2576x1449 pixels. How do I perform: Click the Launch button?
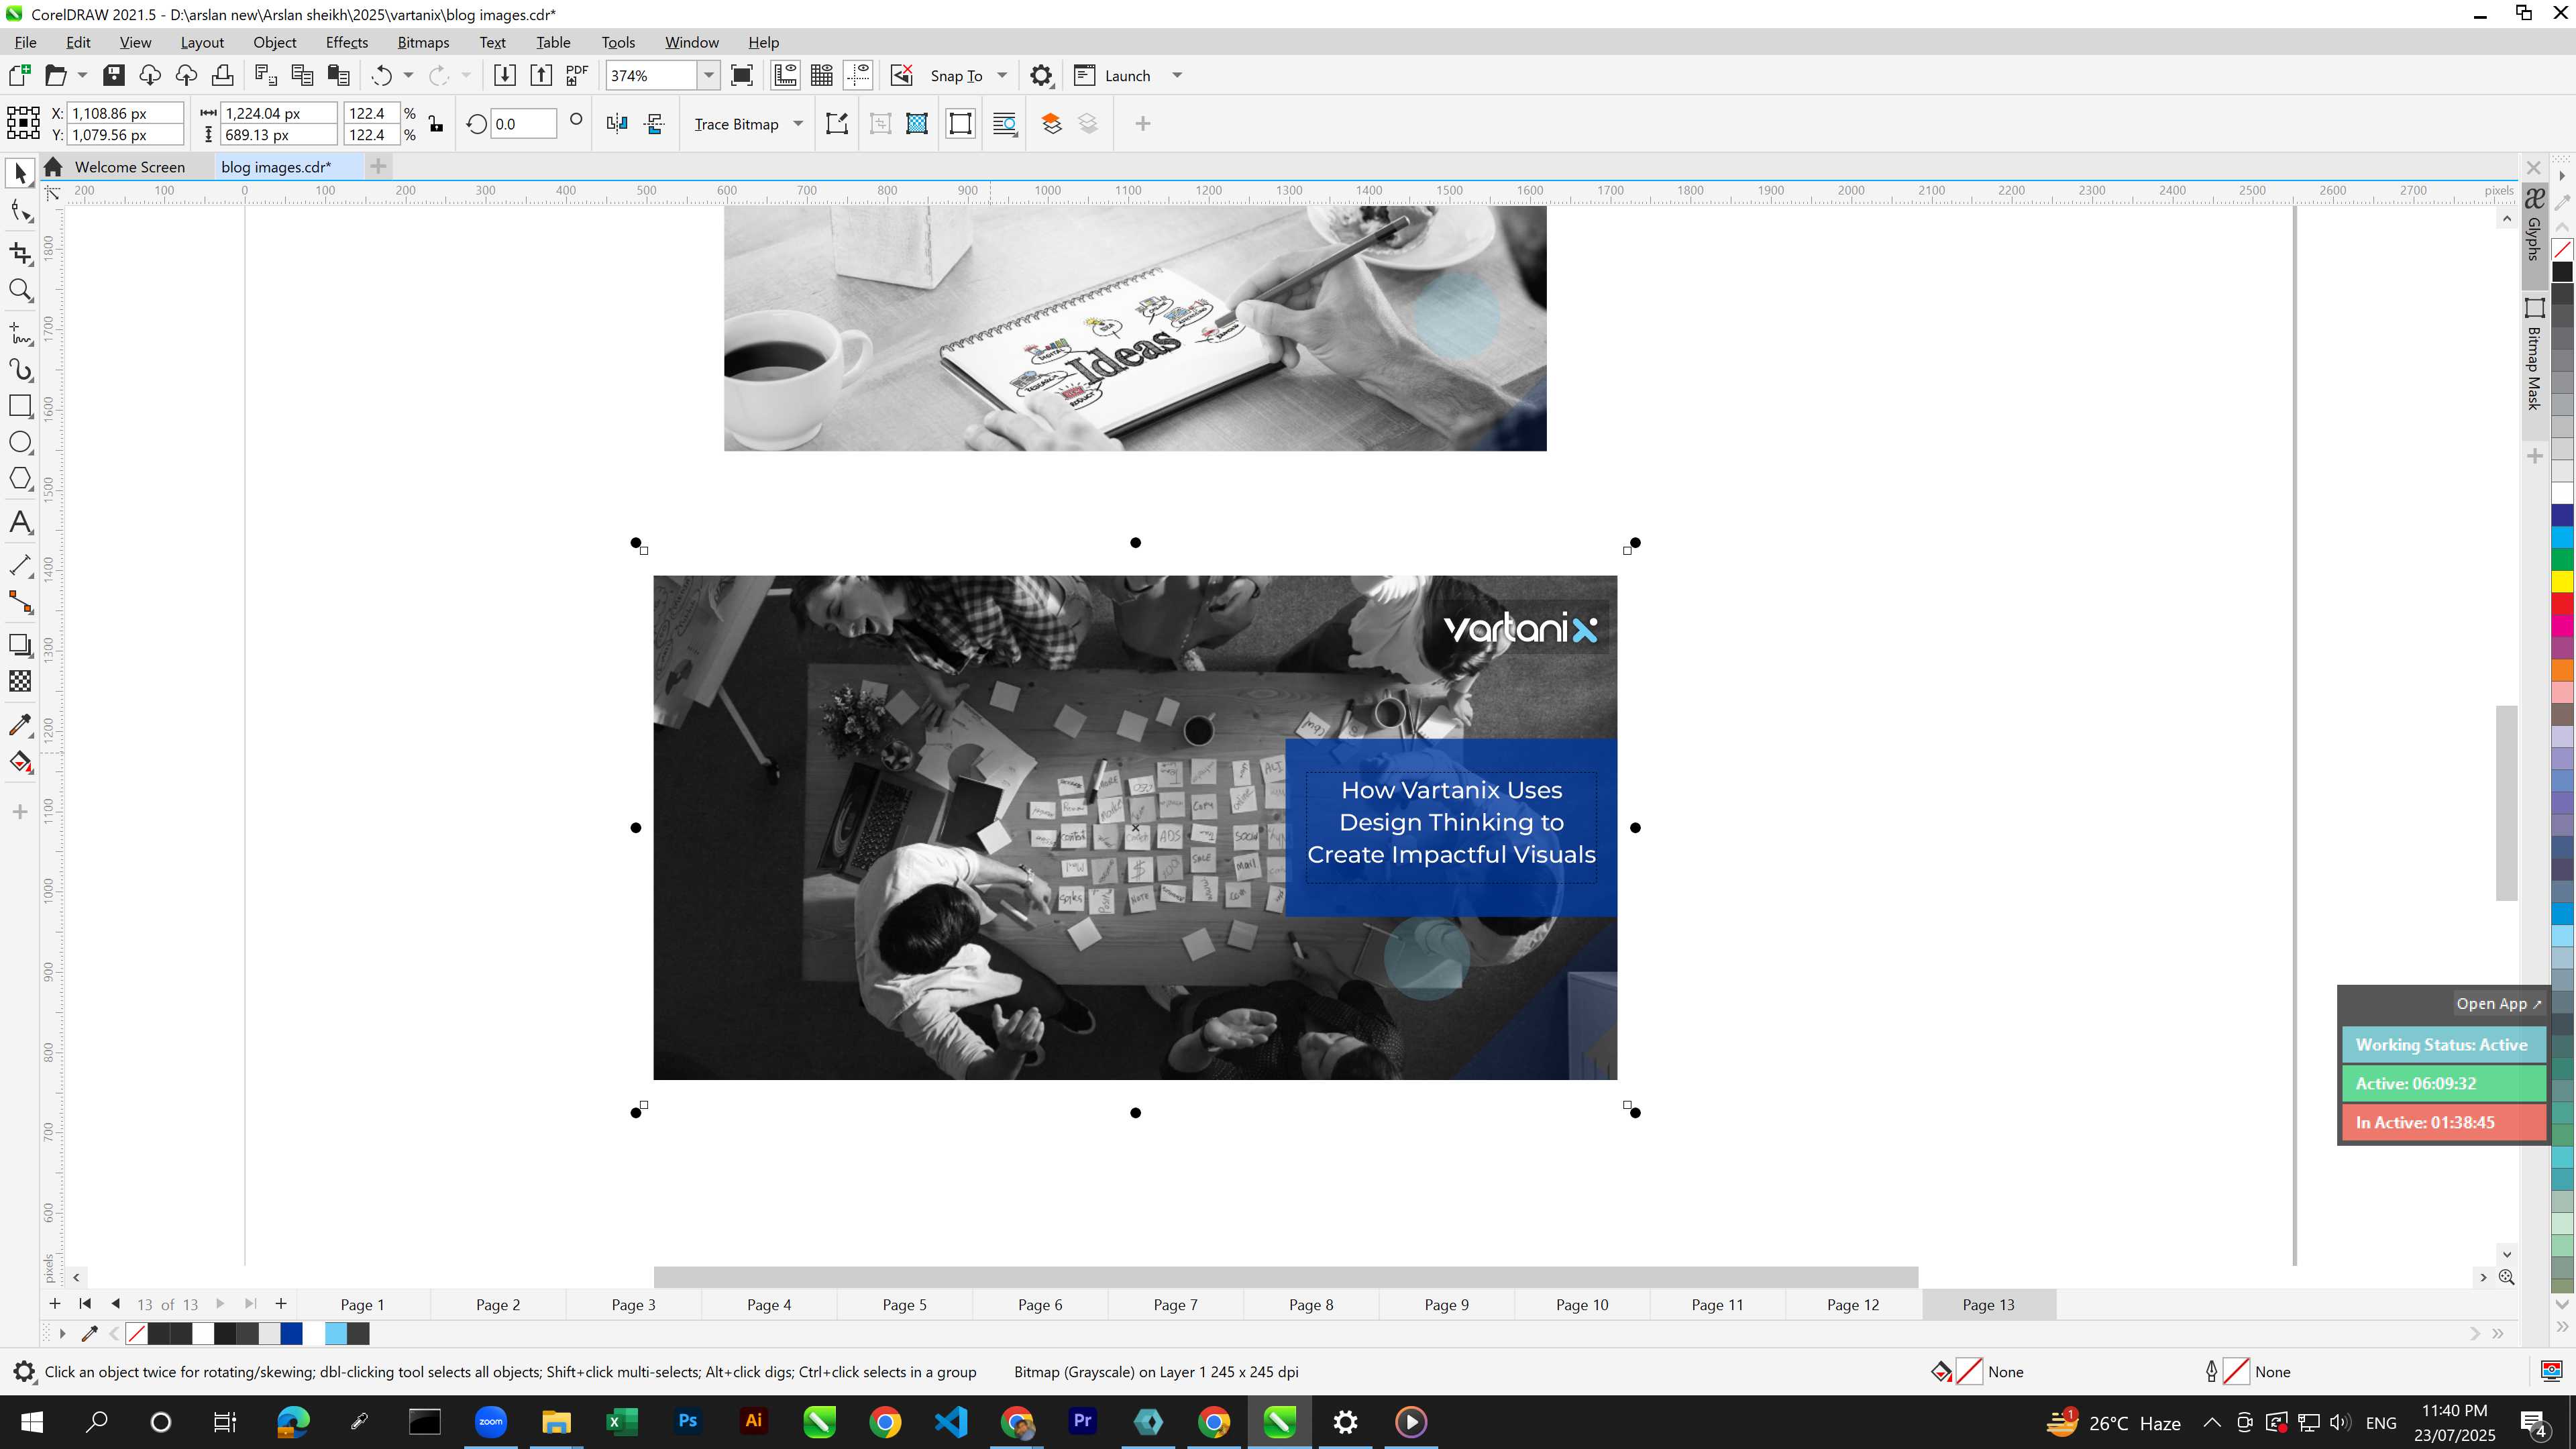(x=1112, y=75)
